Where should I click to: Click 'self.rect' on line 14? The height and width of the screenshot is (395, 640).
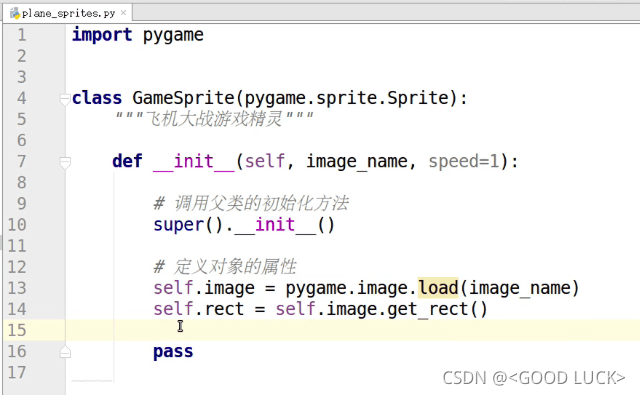[199, 309]
